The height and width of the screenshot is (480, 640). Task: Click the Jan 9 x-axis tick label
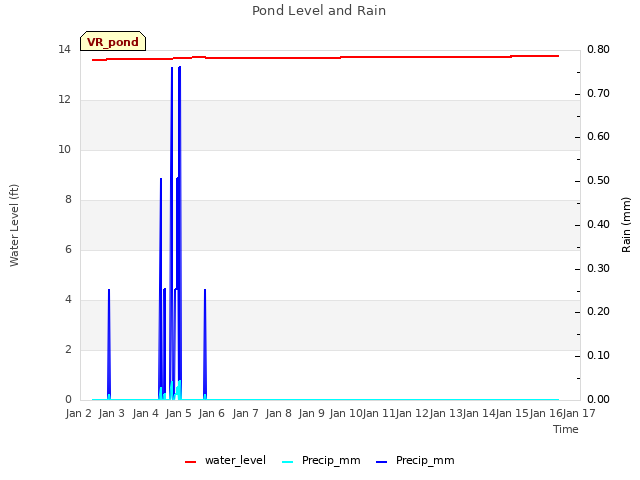(311, 413)
